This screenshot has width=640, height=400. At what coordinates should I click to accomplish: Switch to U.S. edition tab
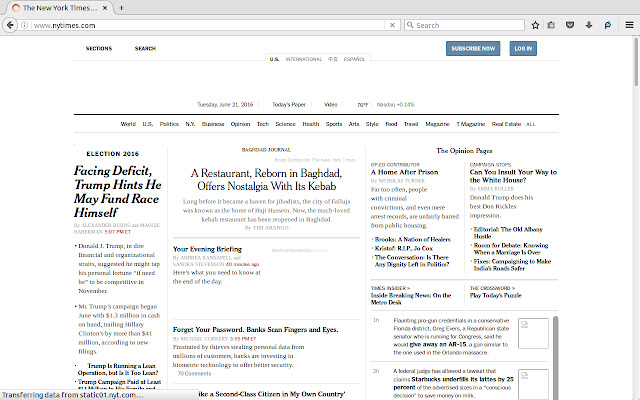pos(274,59)
